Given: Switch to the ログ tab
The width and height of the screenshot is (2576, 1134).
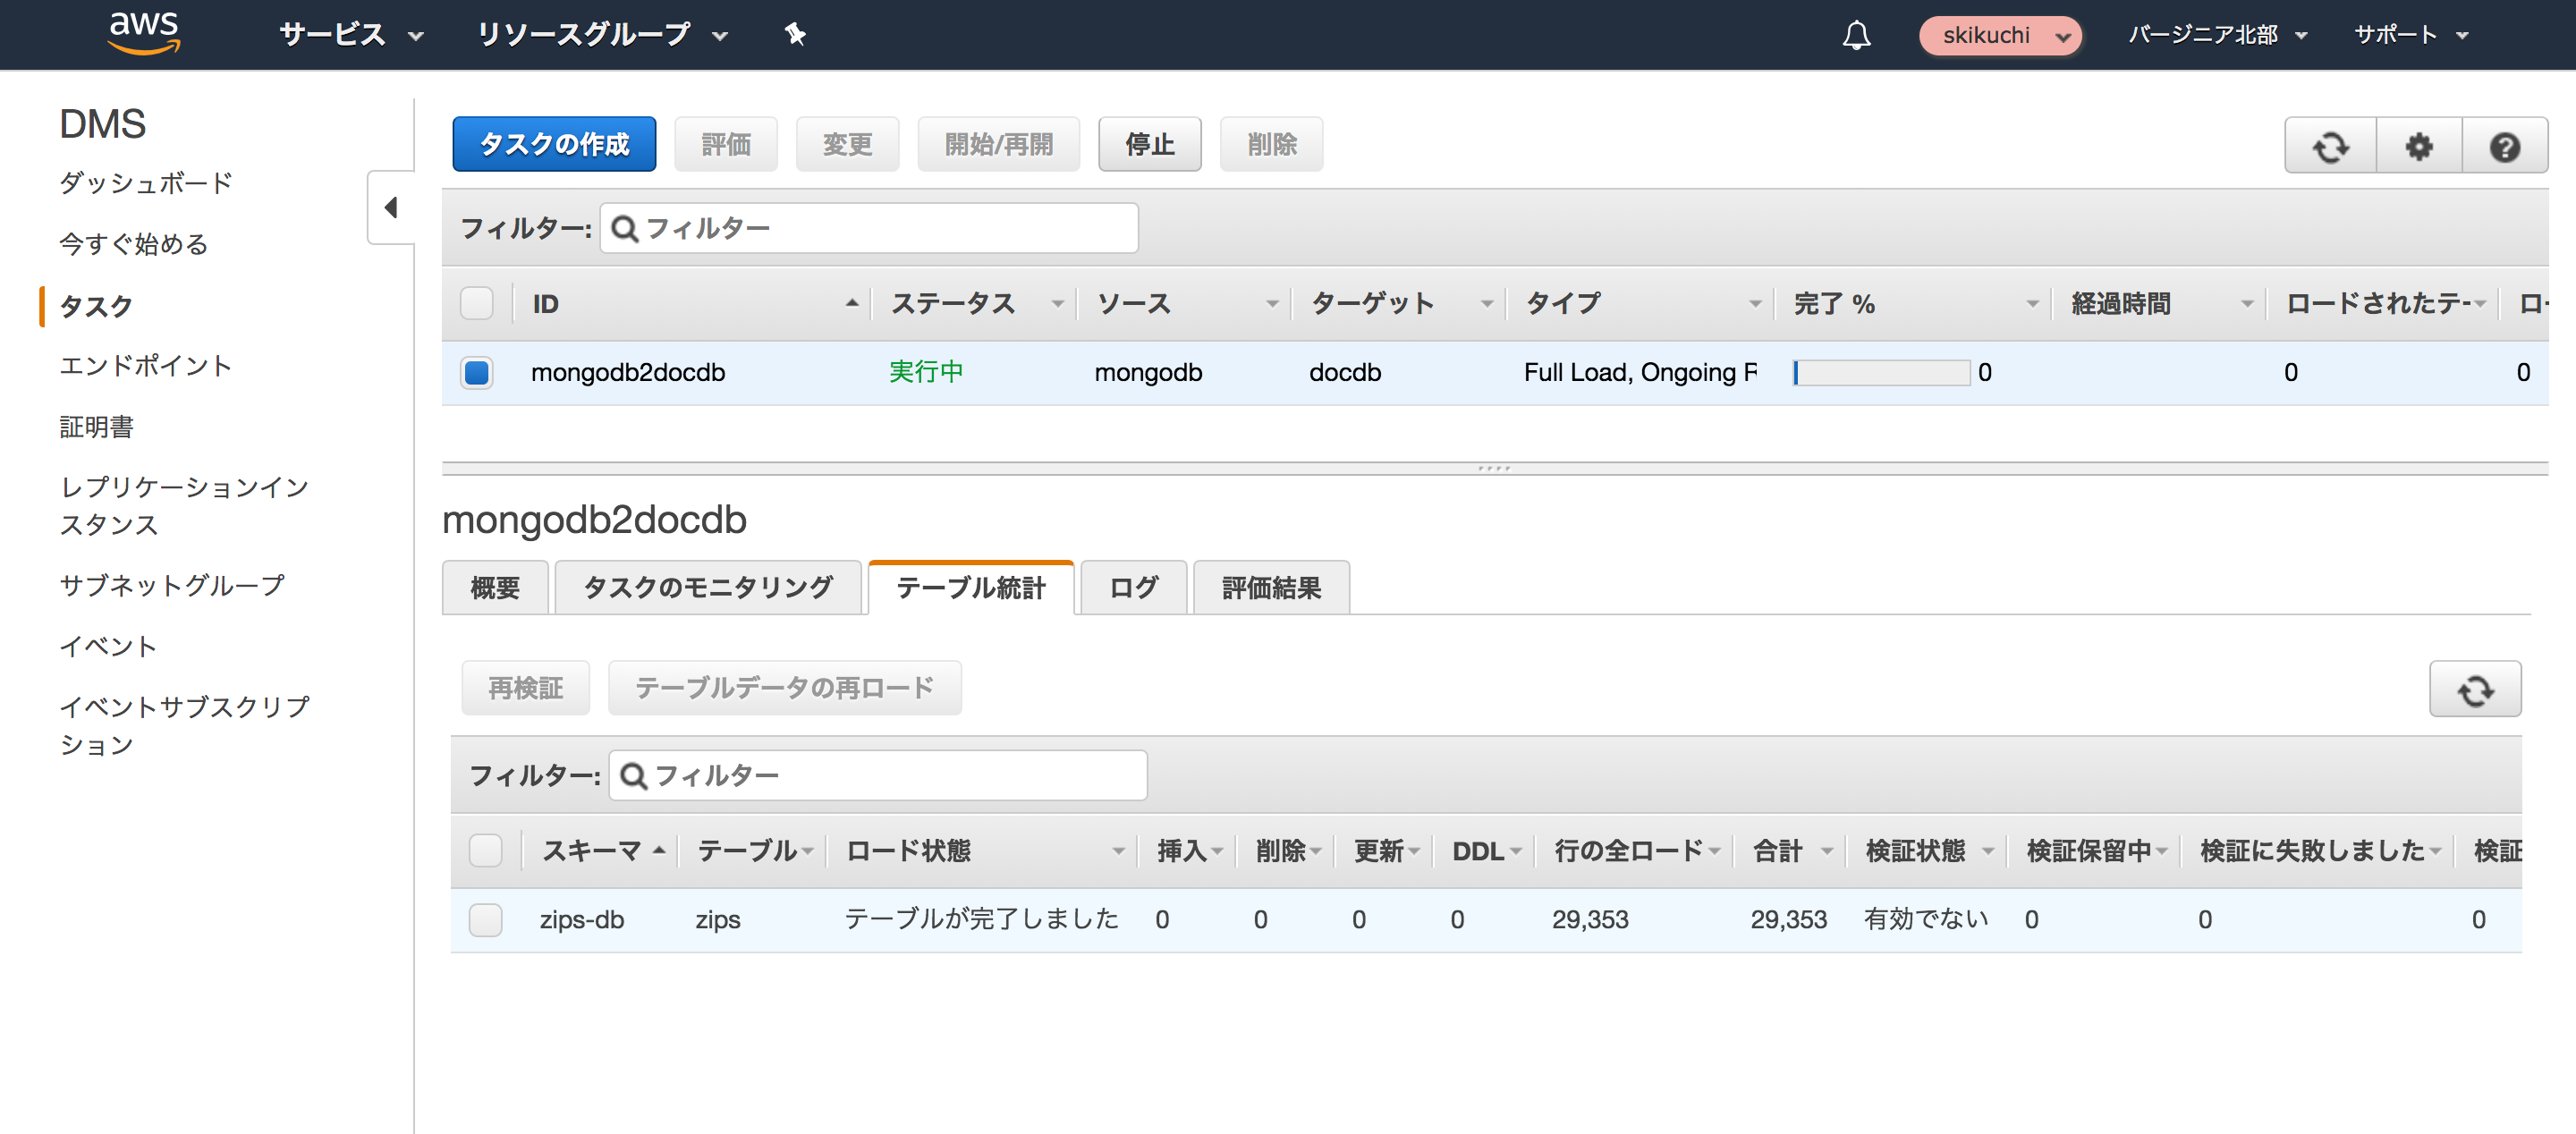Looking at the screenshot, I should tap(1131, 588).
